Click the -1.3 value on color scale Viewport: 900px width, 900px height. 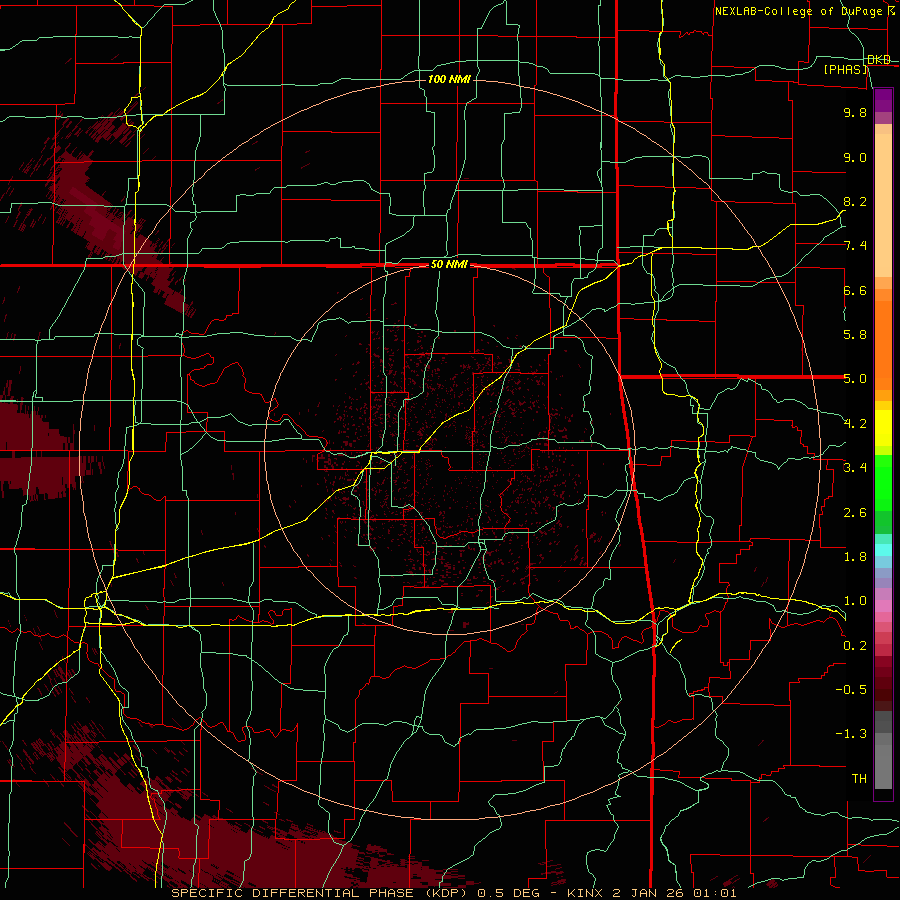pyautogui.click(x=851, y=734)
